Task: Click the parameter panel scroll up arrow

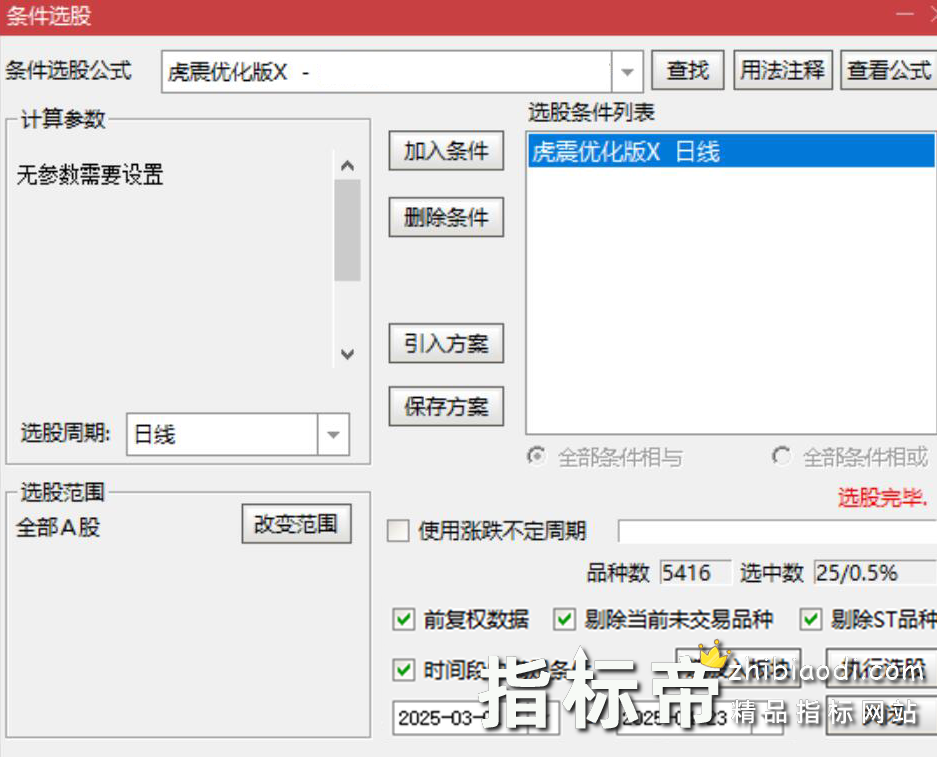Action: 347,166
